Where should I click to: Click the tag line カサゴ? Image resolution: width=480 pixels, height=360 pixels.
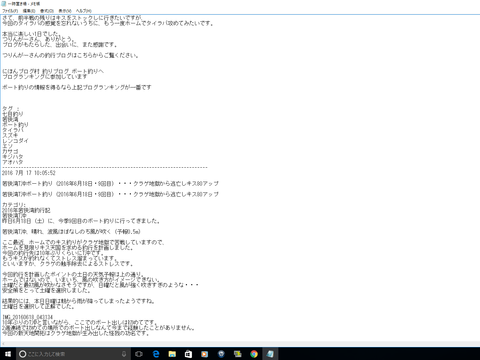(x=10, y=151)
